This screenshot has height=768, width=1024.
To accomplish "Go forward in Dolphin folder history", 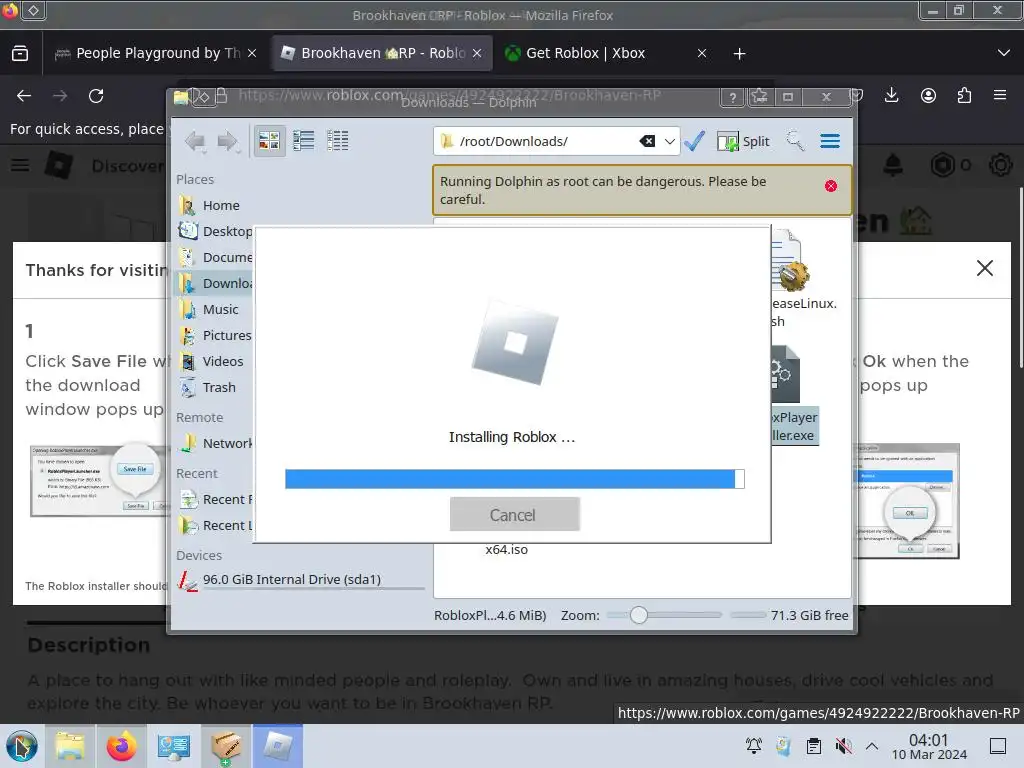I will pos(227,141).
